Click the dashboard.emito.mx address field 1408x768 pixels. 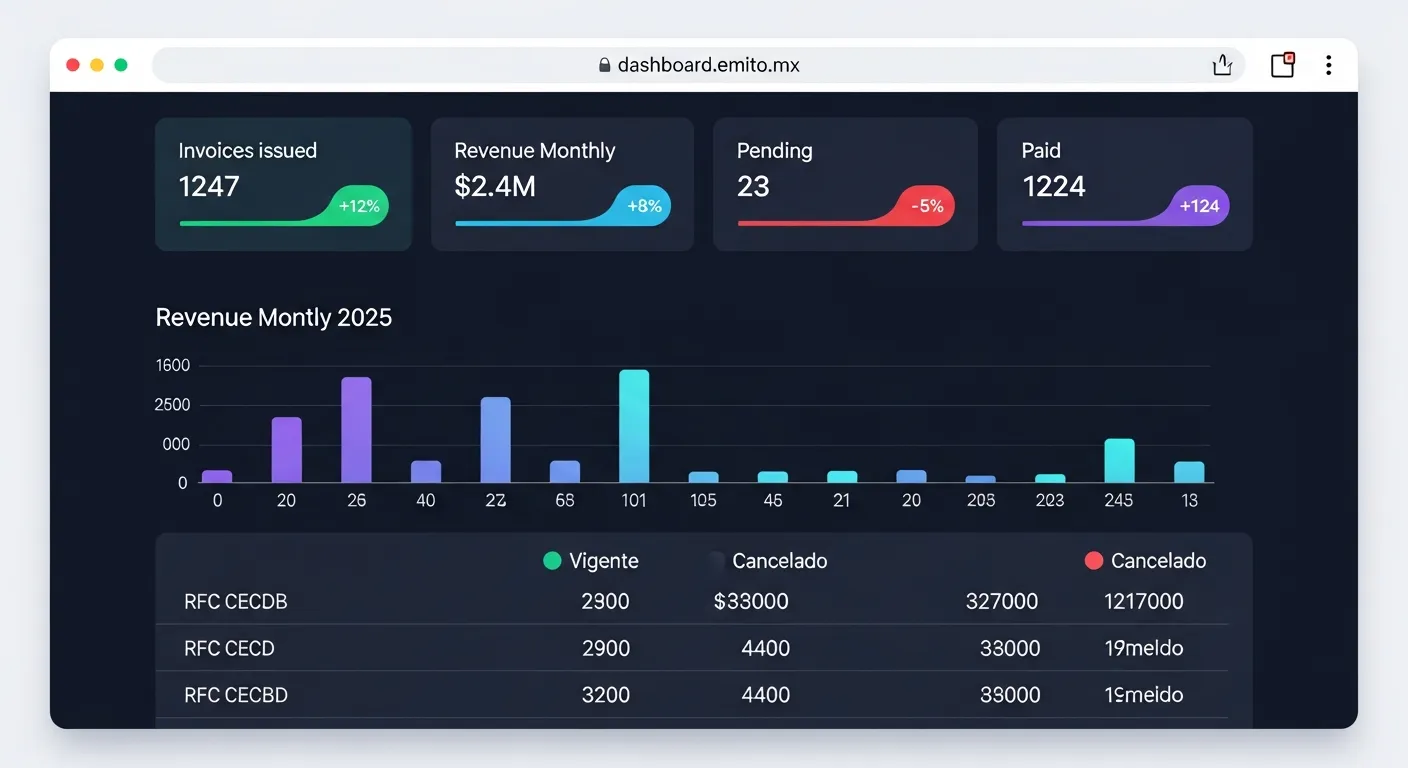708,65
